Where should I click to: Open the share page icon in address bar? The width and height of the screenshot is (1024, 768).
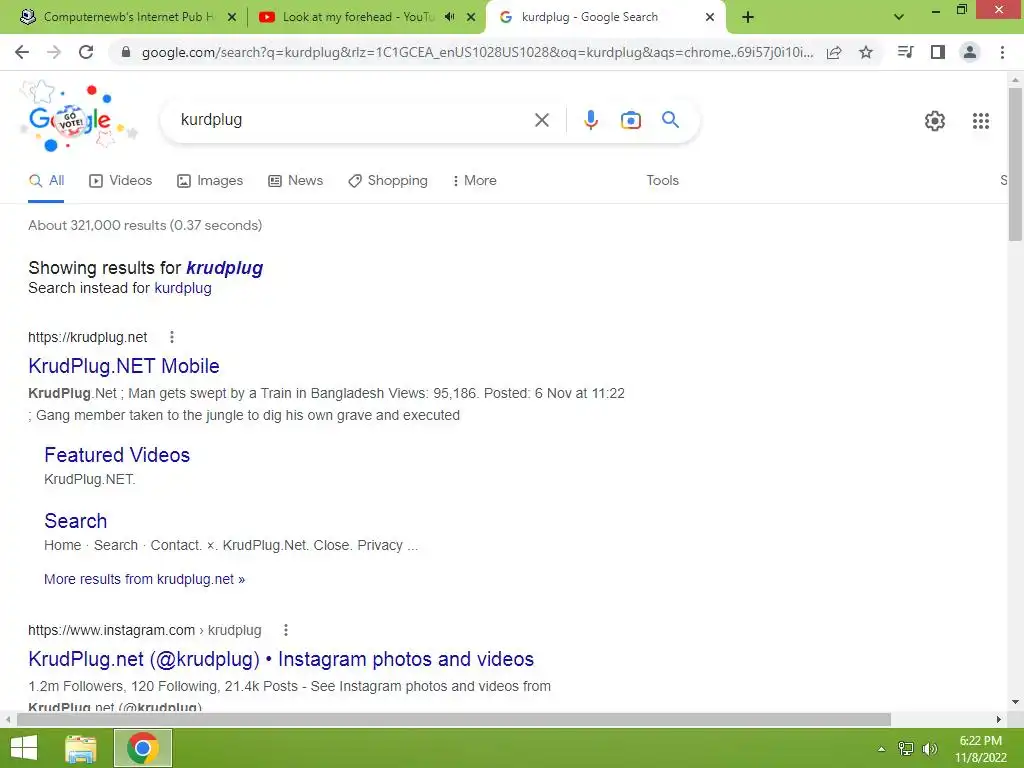pos(834,52)
